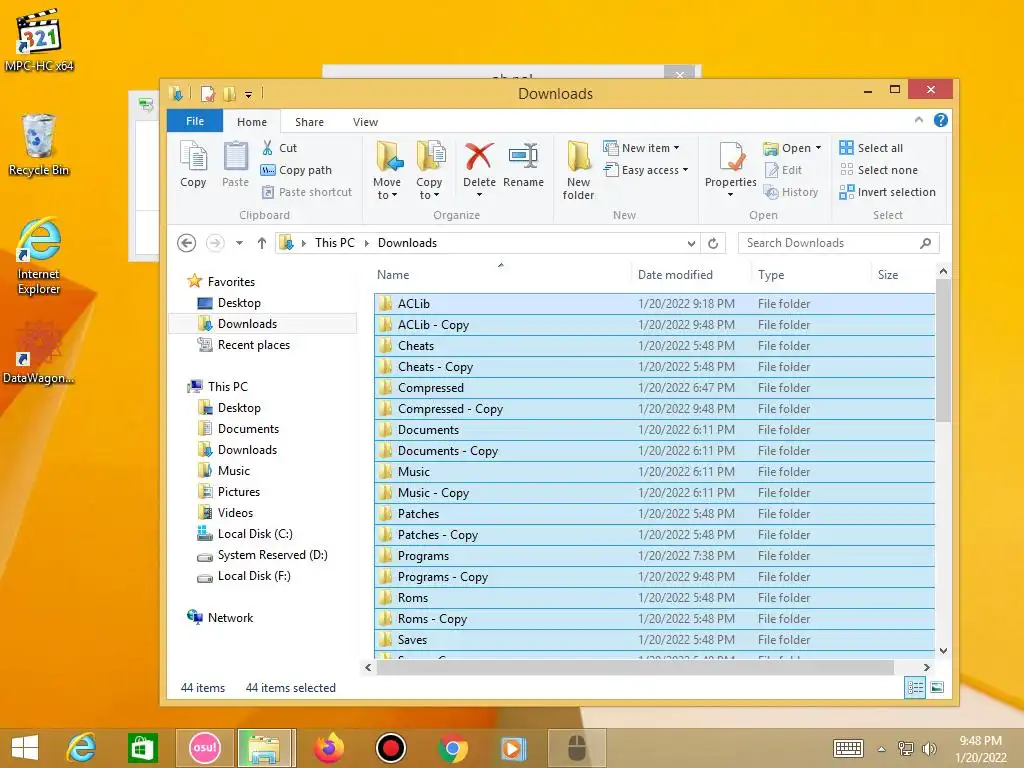Select the Home ribbon tab
Viewport: 1024px width, 768px height.
(252, 121)
